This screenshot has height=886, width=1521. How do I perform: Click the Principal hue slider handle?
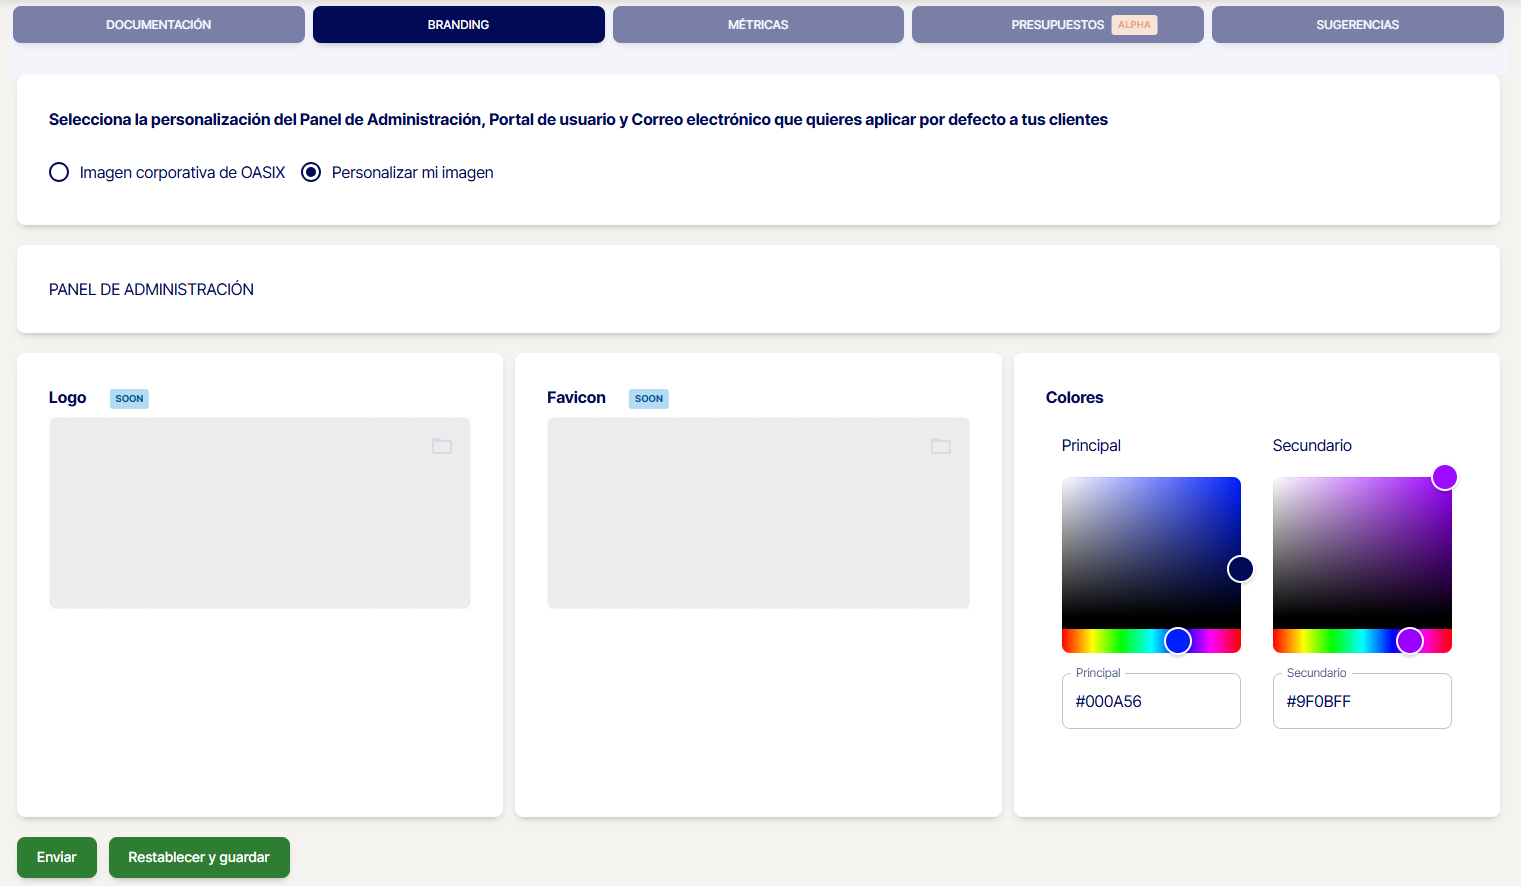coord(1178,641)
